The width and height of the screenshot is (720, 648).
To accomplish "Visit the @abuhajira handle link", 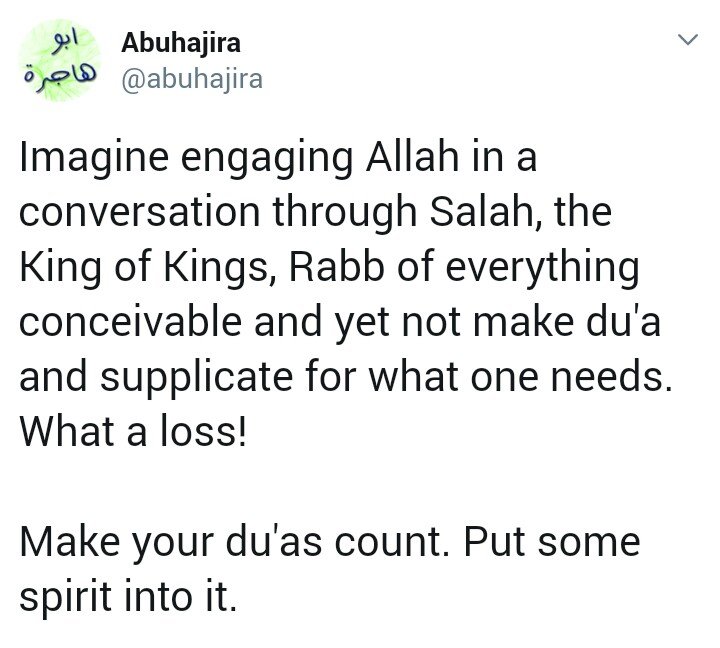I will coord(191,78).
